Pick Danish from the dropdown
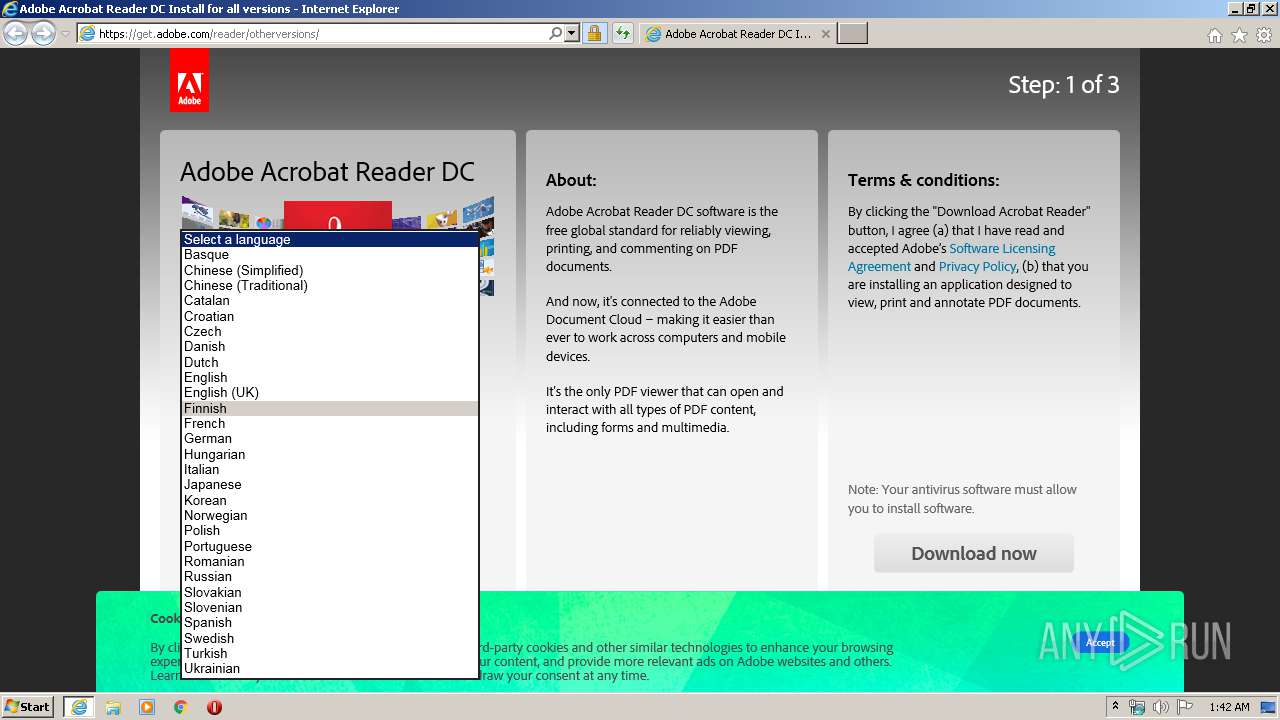Screen dimensions: 1280x720 point(330,347)
